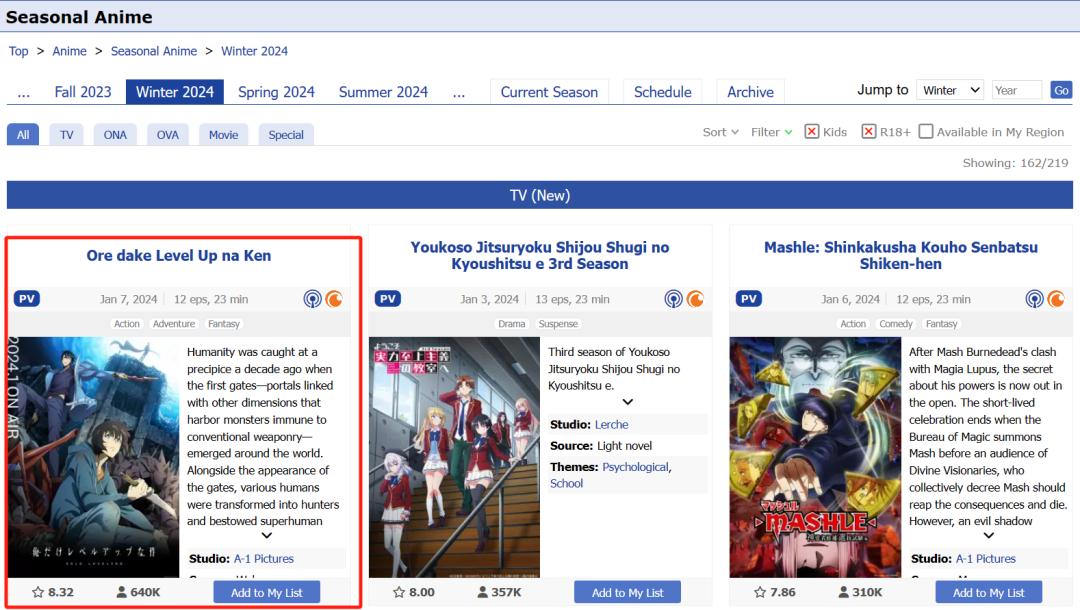Filter by Movie type
This screenshot has width=1080, height=610.
coord(223,135)
